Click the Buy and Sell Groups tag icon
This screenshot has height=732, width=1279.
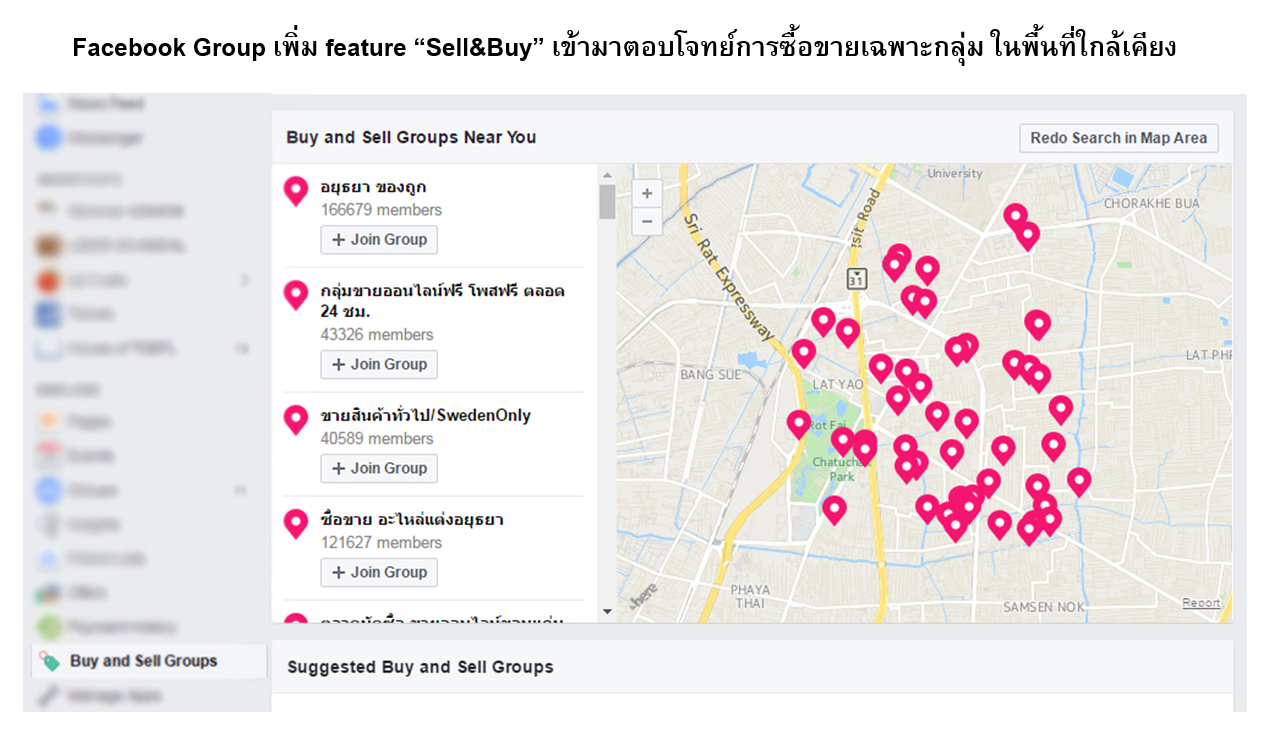click(48, 661)
